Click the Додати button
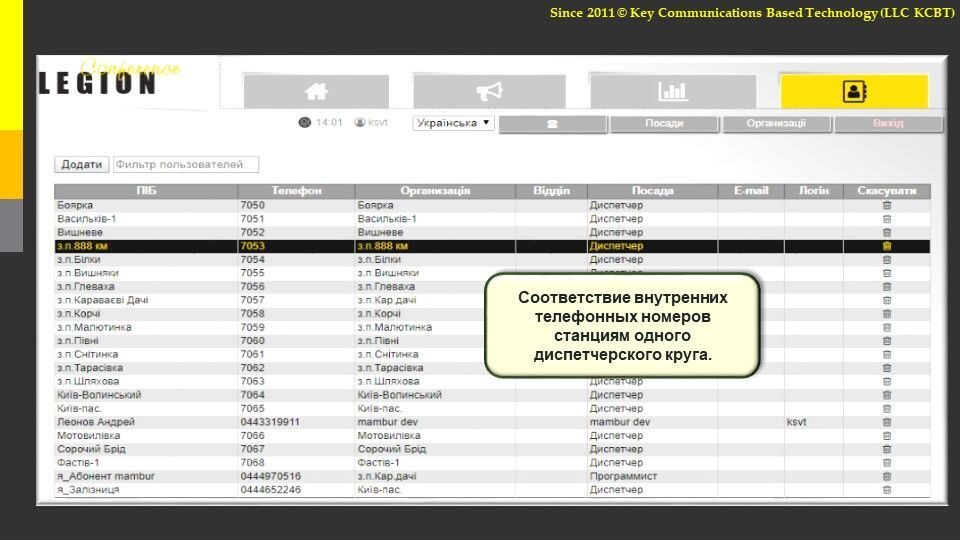Viewport: 960px width, 540px height. click(x=81, y=164)
